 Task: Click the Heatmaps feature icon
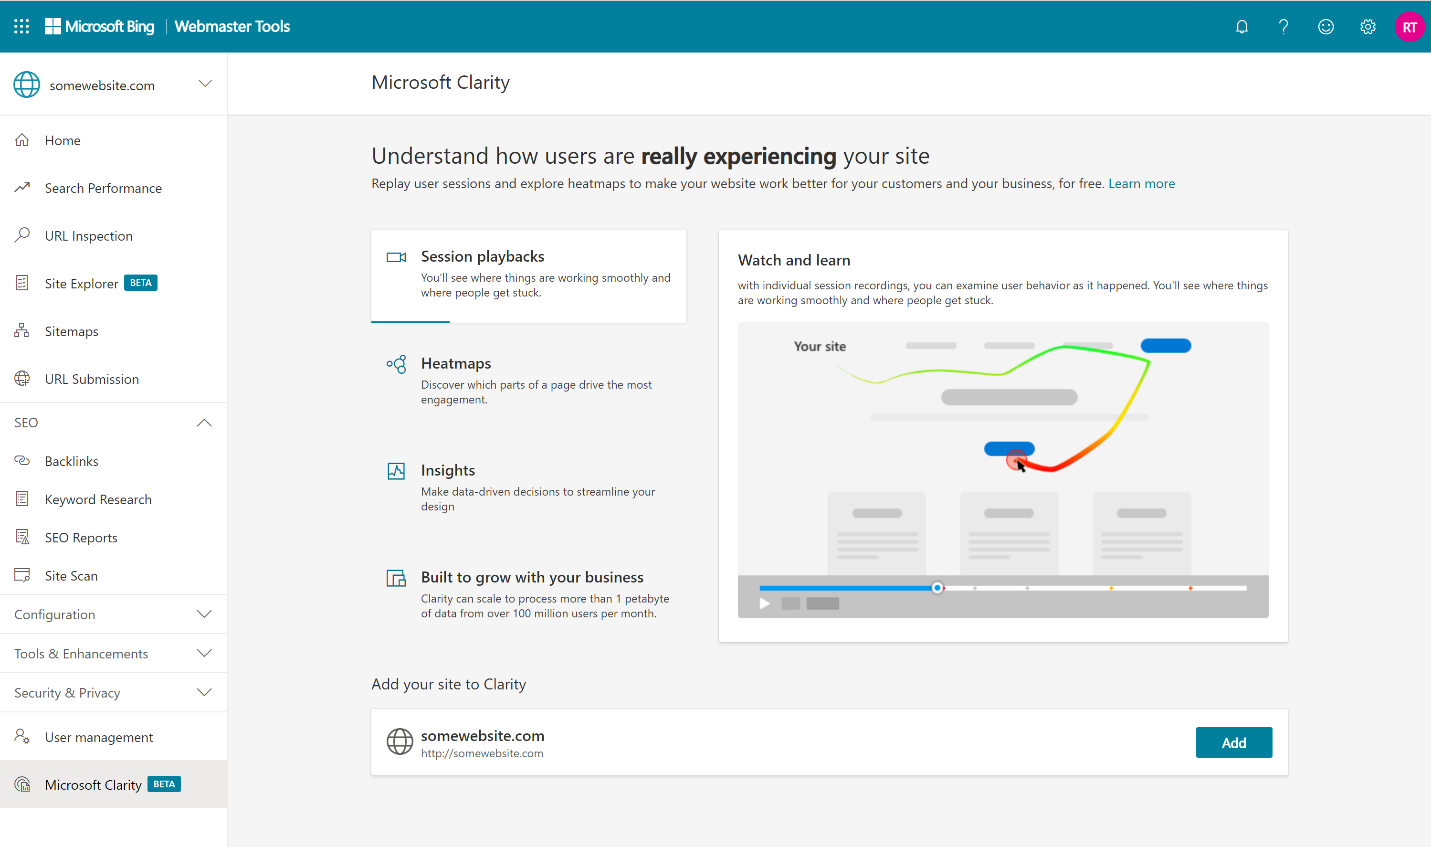pyautogui.click(x=396, y=364)
